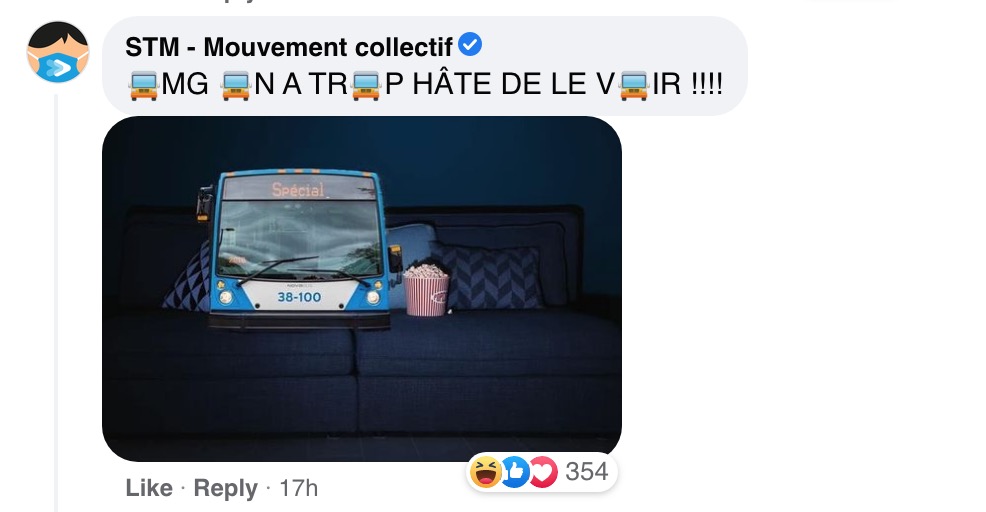Viewport: 986px width, 512px height.
Task: Click the bus emoji inside V IR
Action: click(x=633, y=85)
